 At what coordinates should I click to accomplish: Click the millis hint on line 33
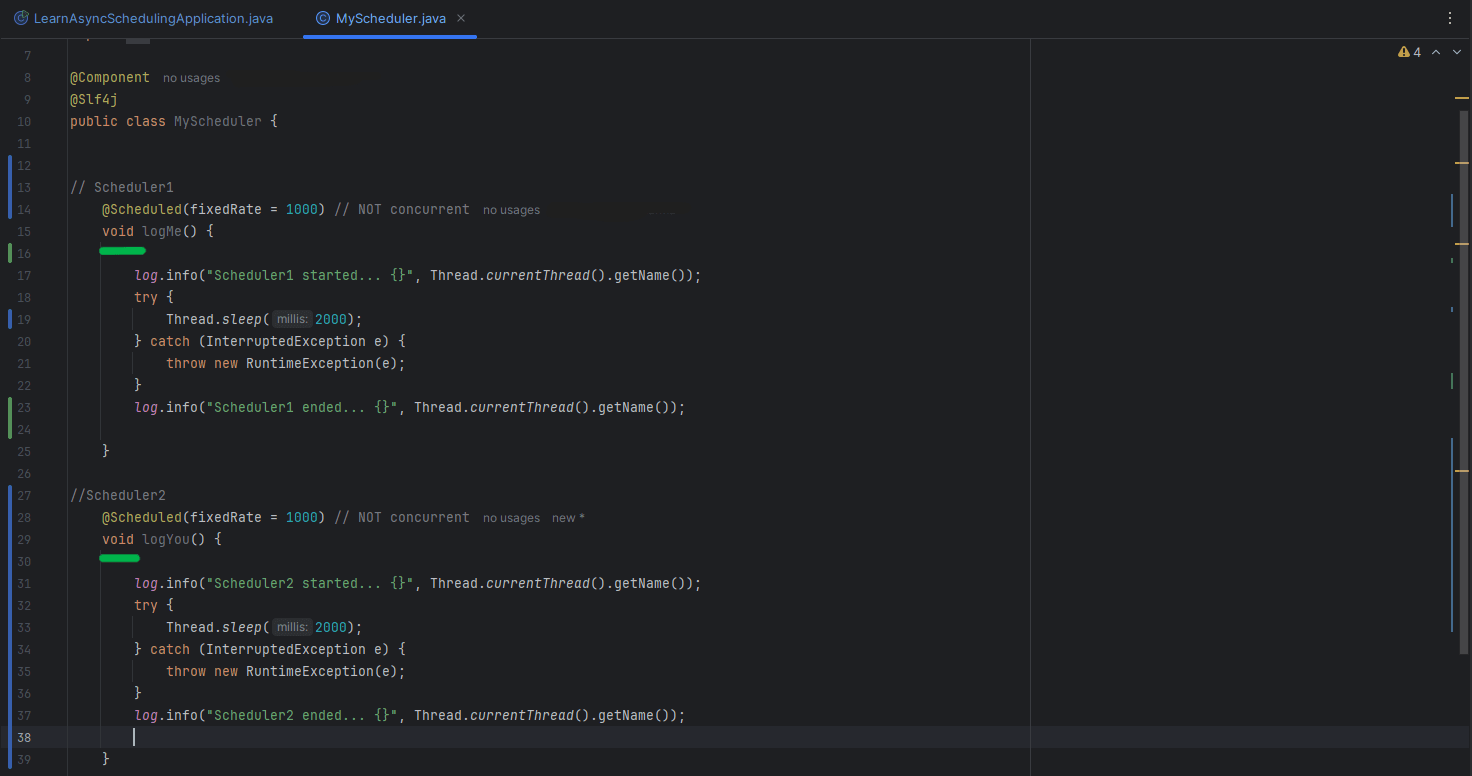[x=292, y=627]
